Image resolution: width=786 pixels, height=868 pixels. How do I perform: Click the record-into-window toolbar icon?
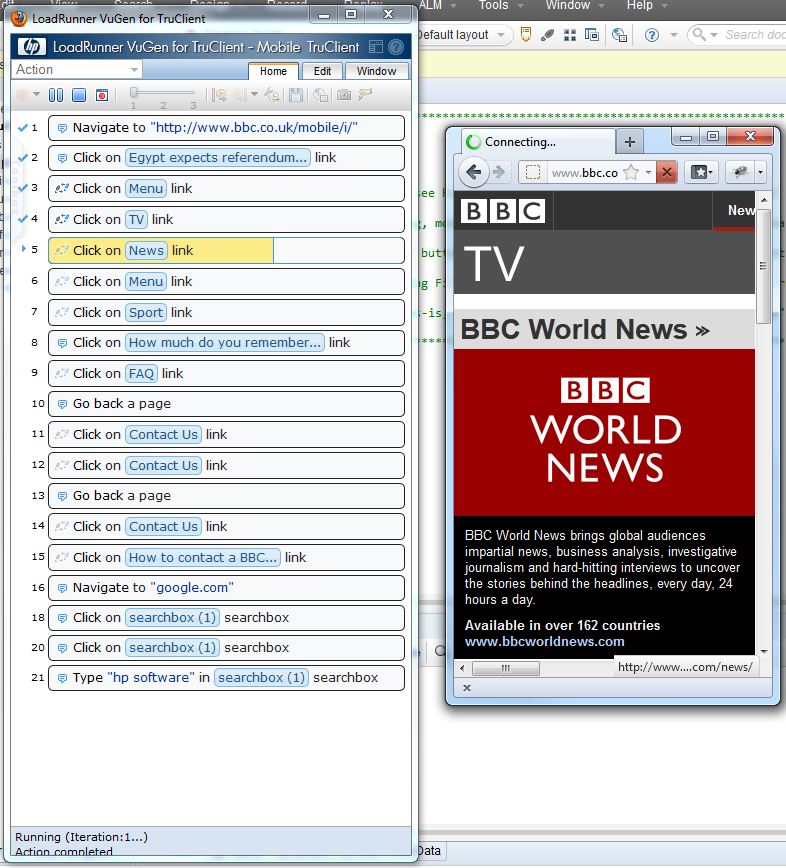point(102,95)
